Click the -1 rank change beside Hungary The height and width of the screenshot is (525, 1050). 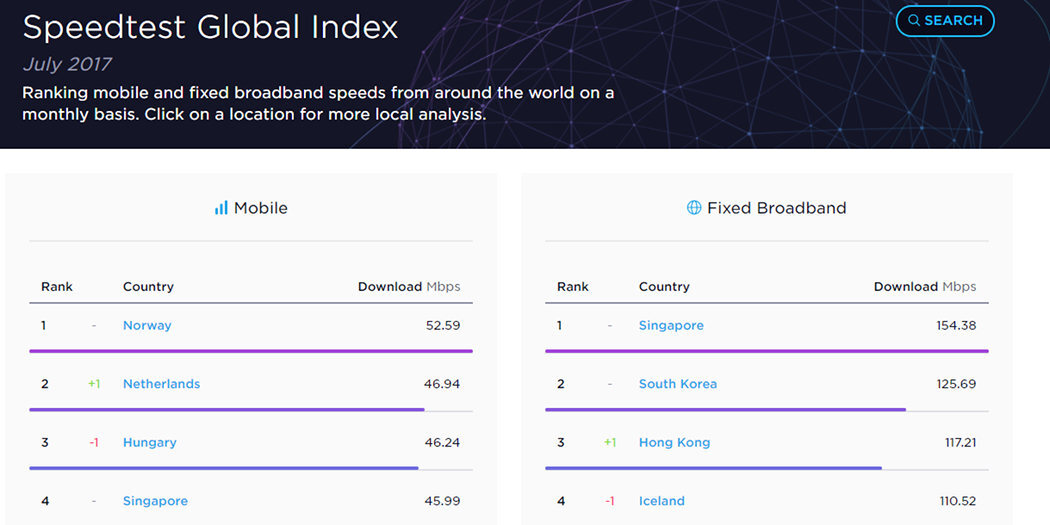click(94, 443)
